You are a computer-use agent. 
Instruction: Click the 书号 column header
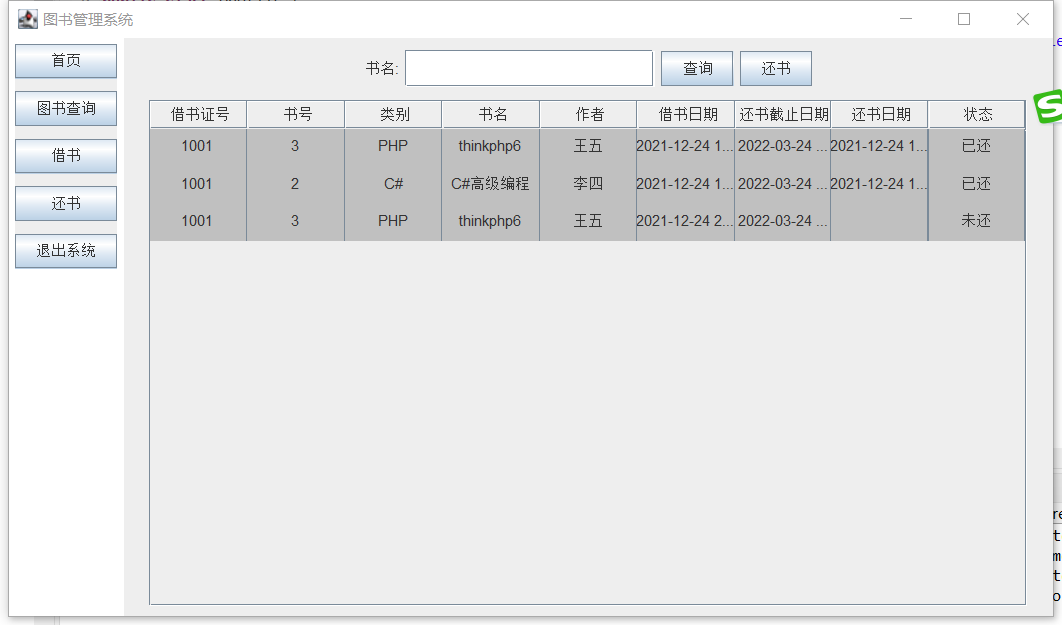[x=294, y=114]
